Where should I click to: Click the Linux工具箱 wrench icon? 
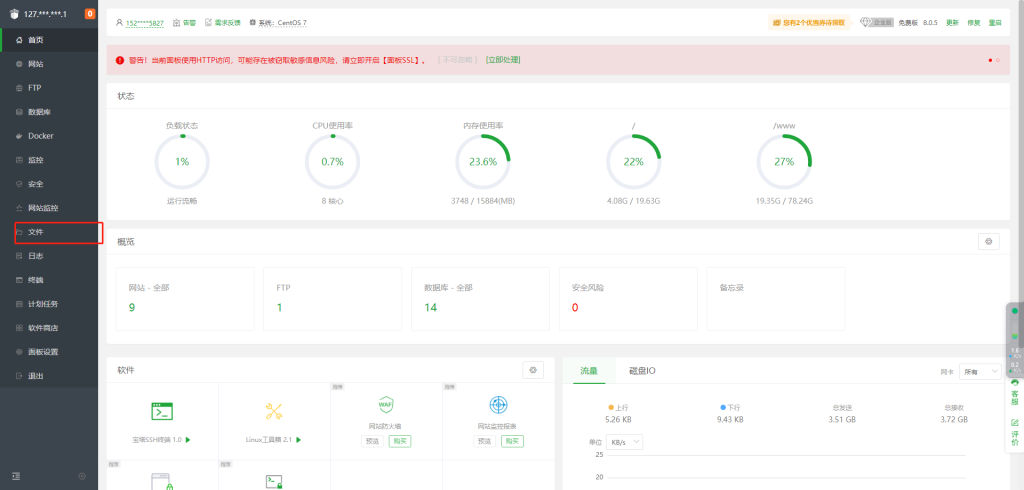[x=274, y=412]
